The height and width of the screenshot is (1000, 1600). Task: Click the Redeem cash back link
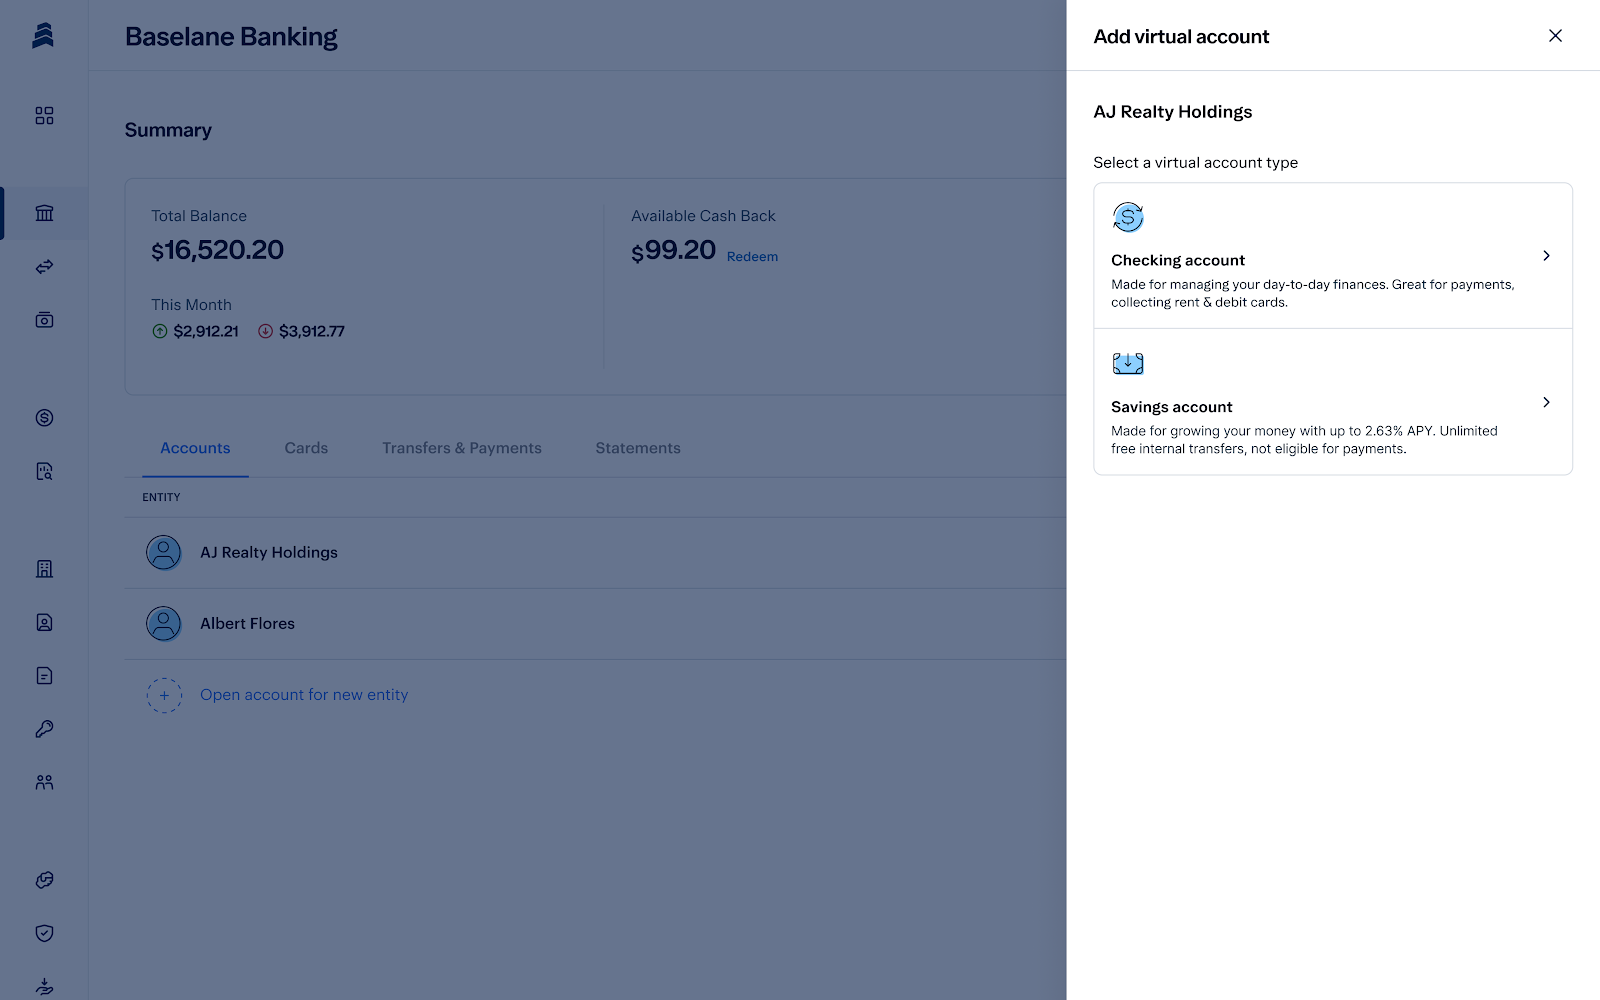752,257
